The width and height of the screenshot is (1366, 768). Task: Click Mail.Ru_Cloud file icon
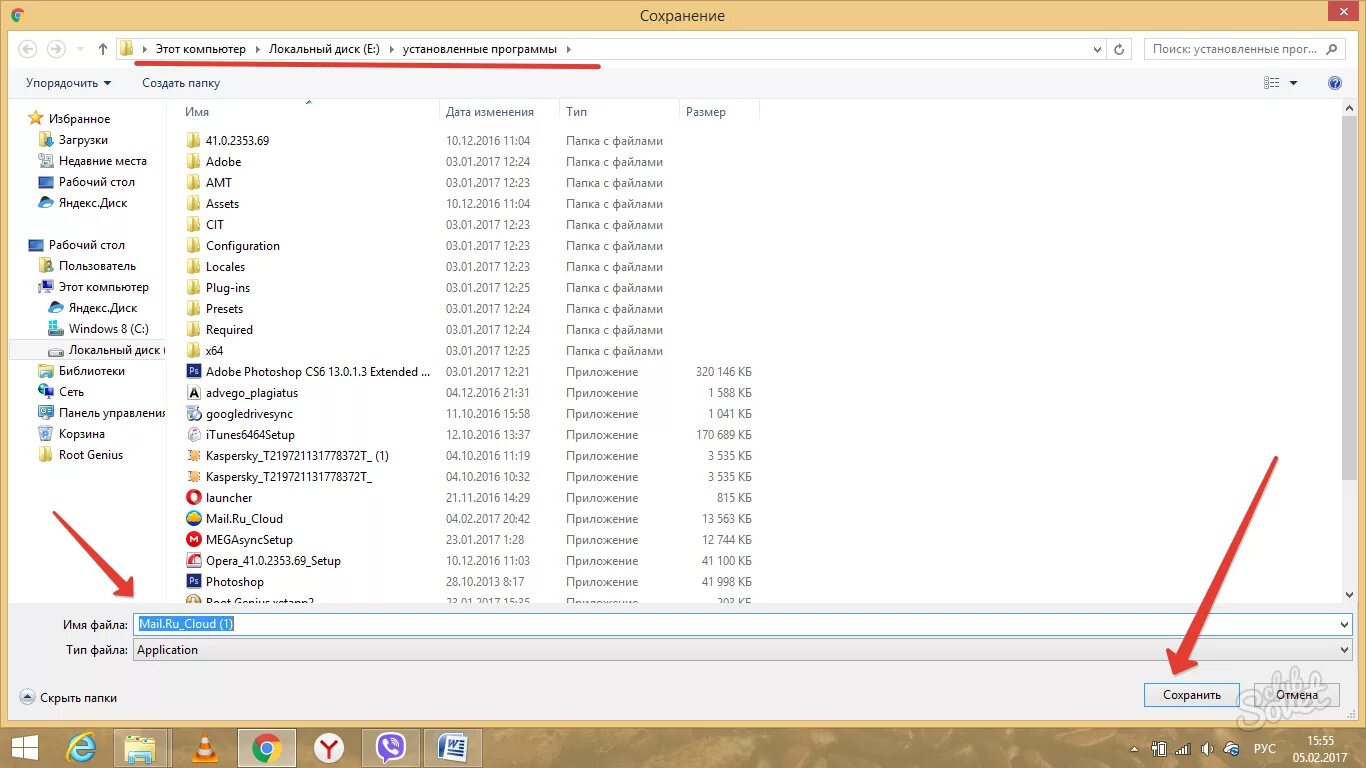coord(194,518)
